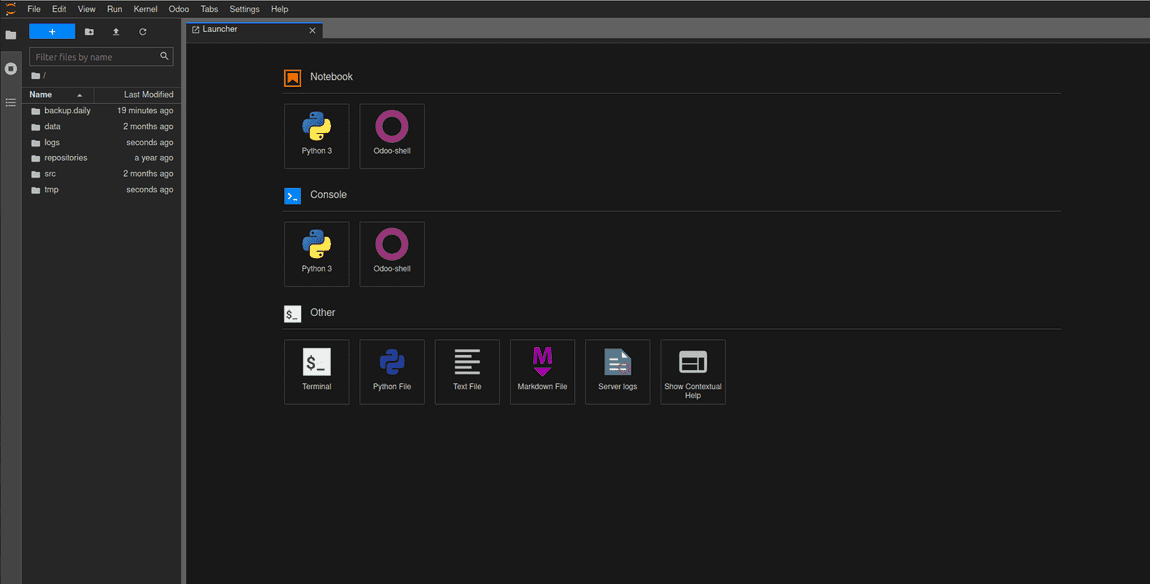Create a new Text File
The image size is (1150, 584).
tap(467, 372)
